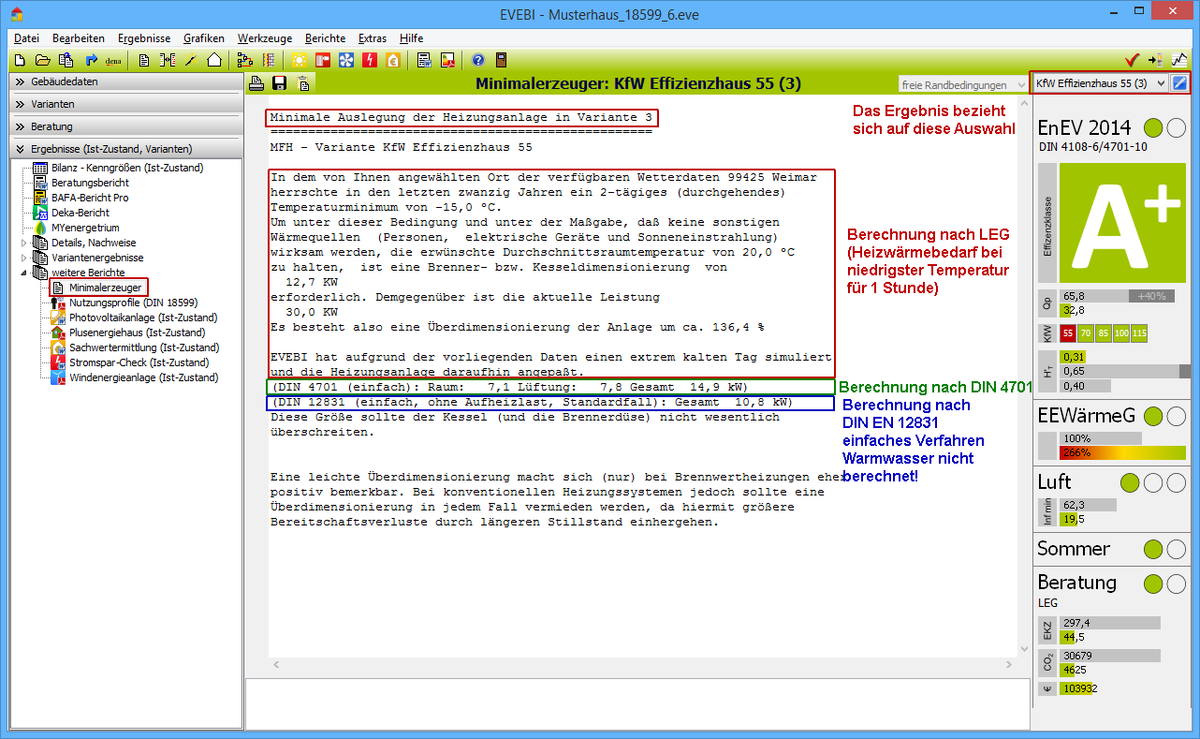Click the brown door icon
1200x739 pixels.
[x=501, y=60]
